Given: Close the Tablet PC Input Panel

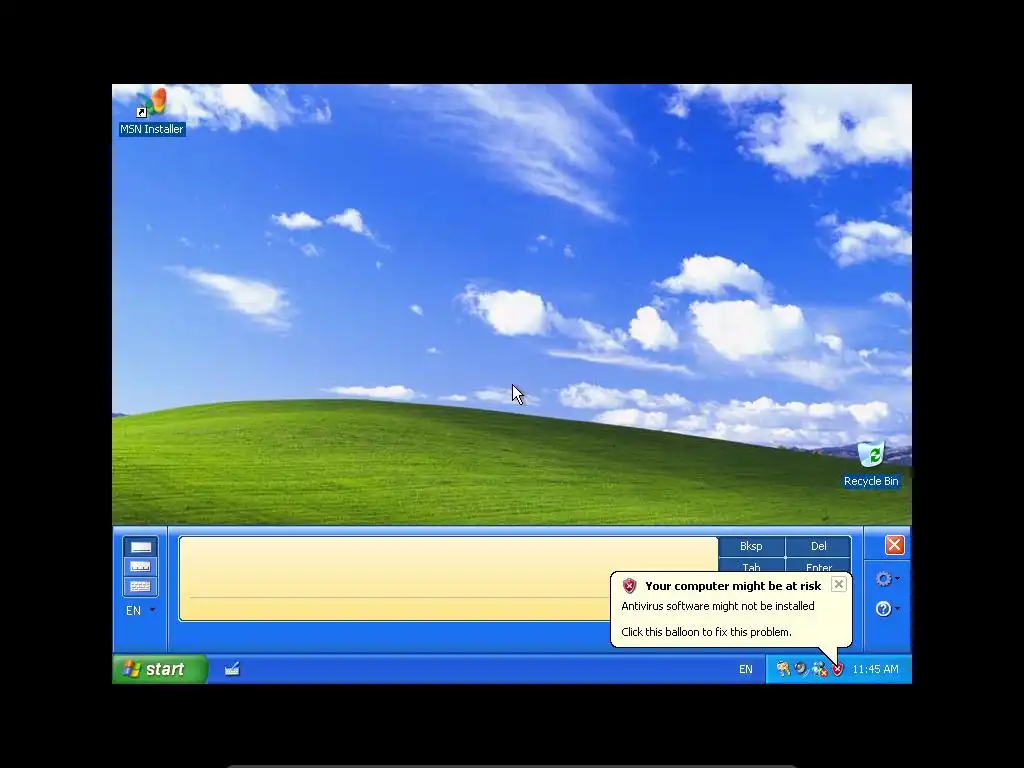Looking at the screenshot, I should click(x=894, y=545).
